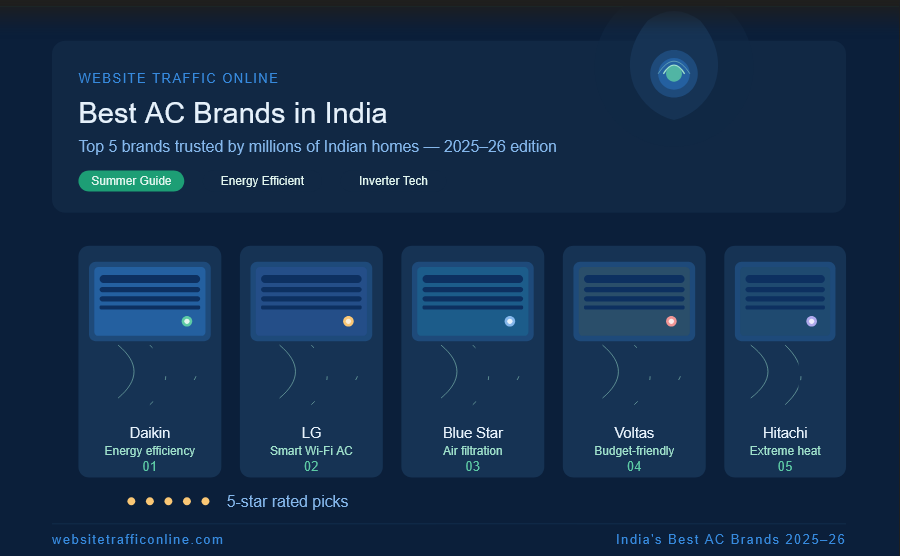This screenshot has width=900, height=556.
Task: Select the Inverter Tech tag
Action: 393,181
